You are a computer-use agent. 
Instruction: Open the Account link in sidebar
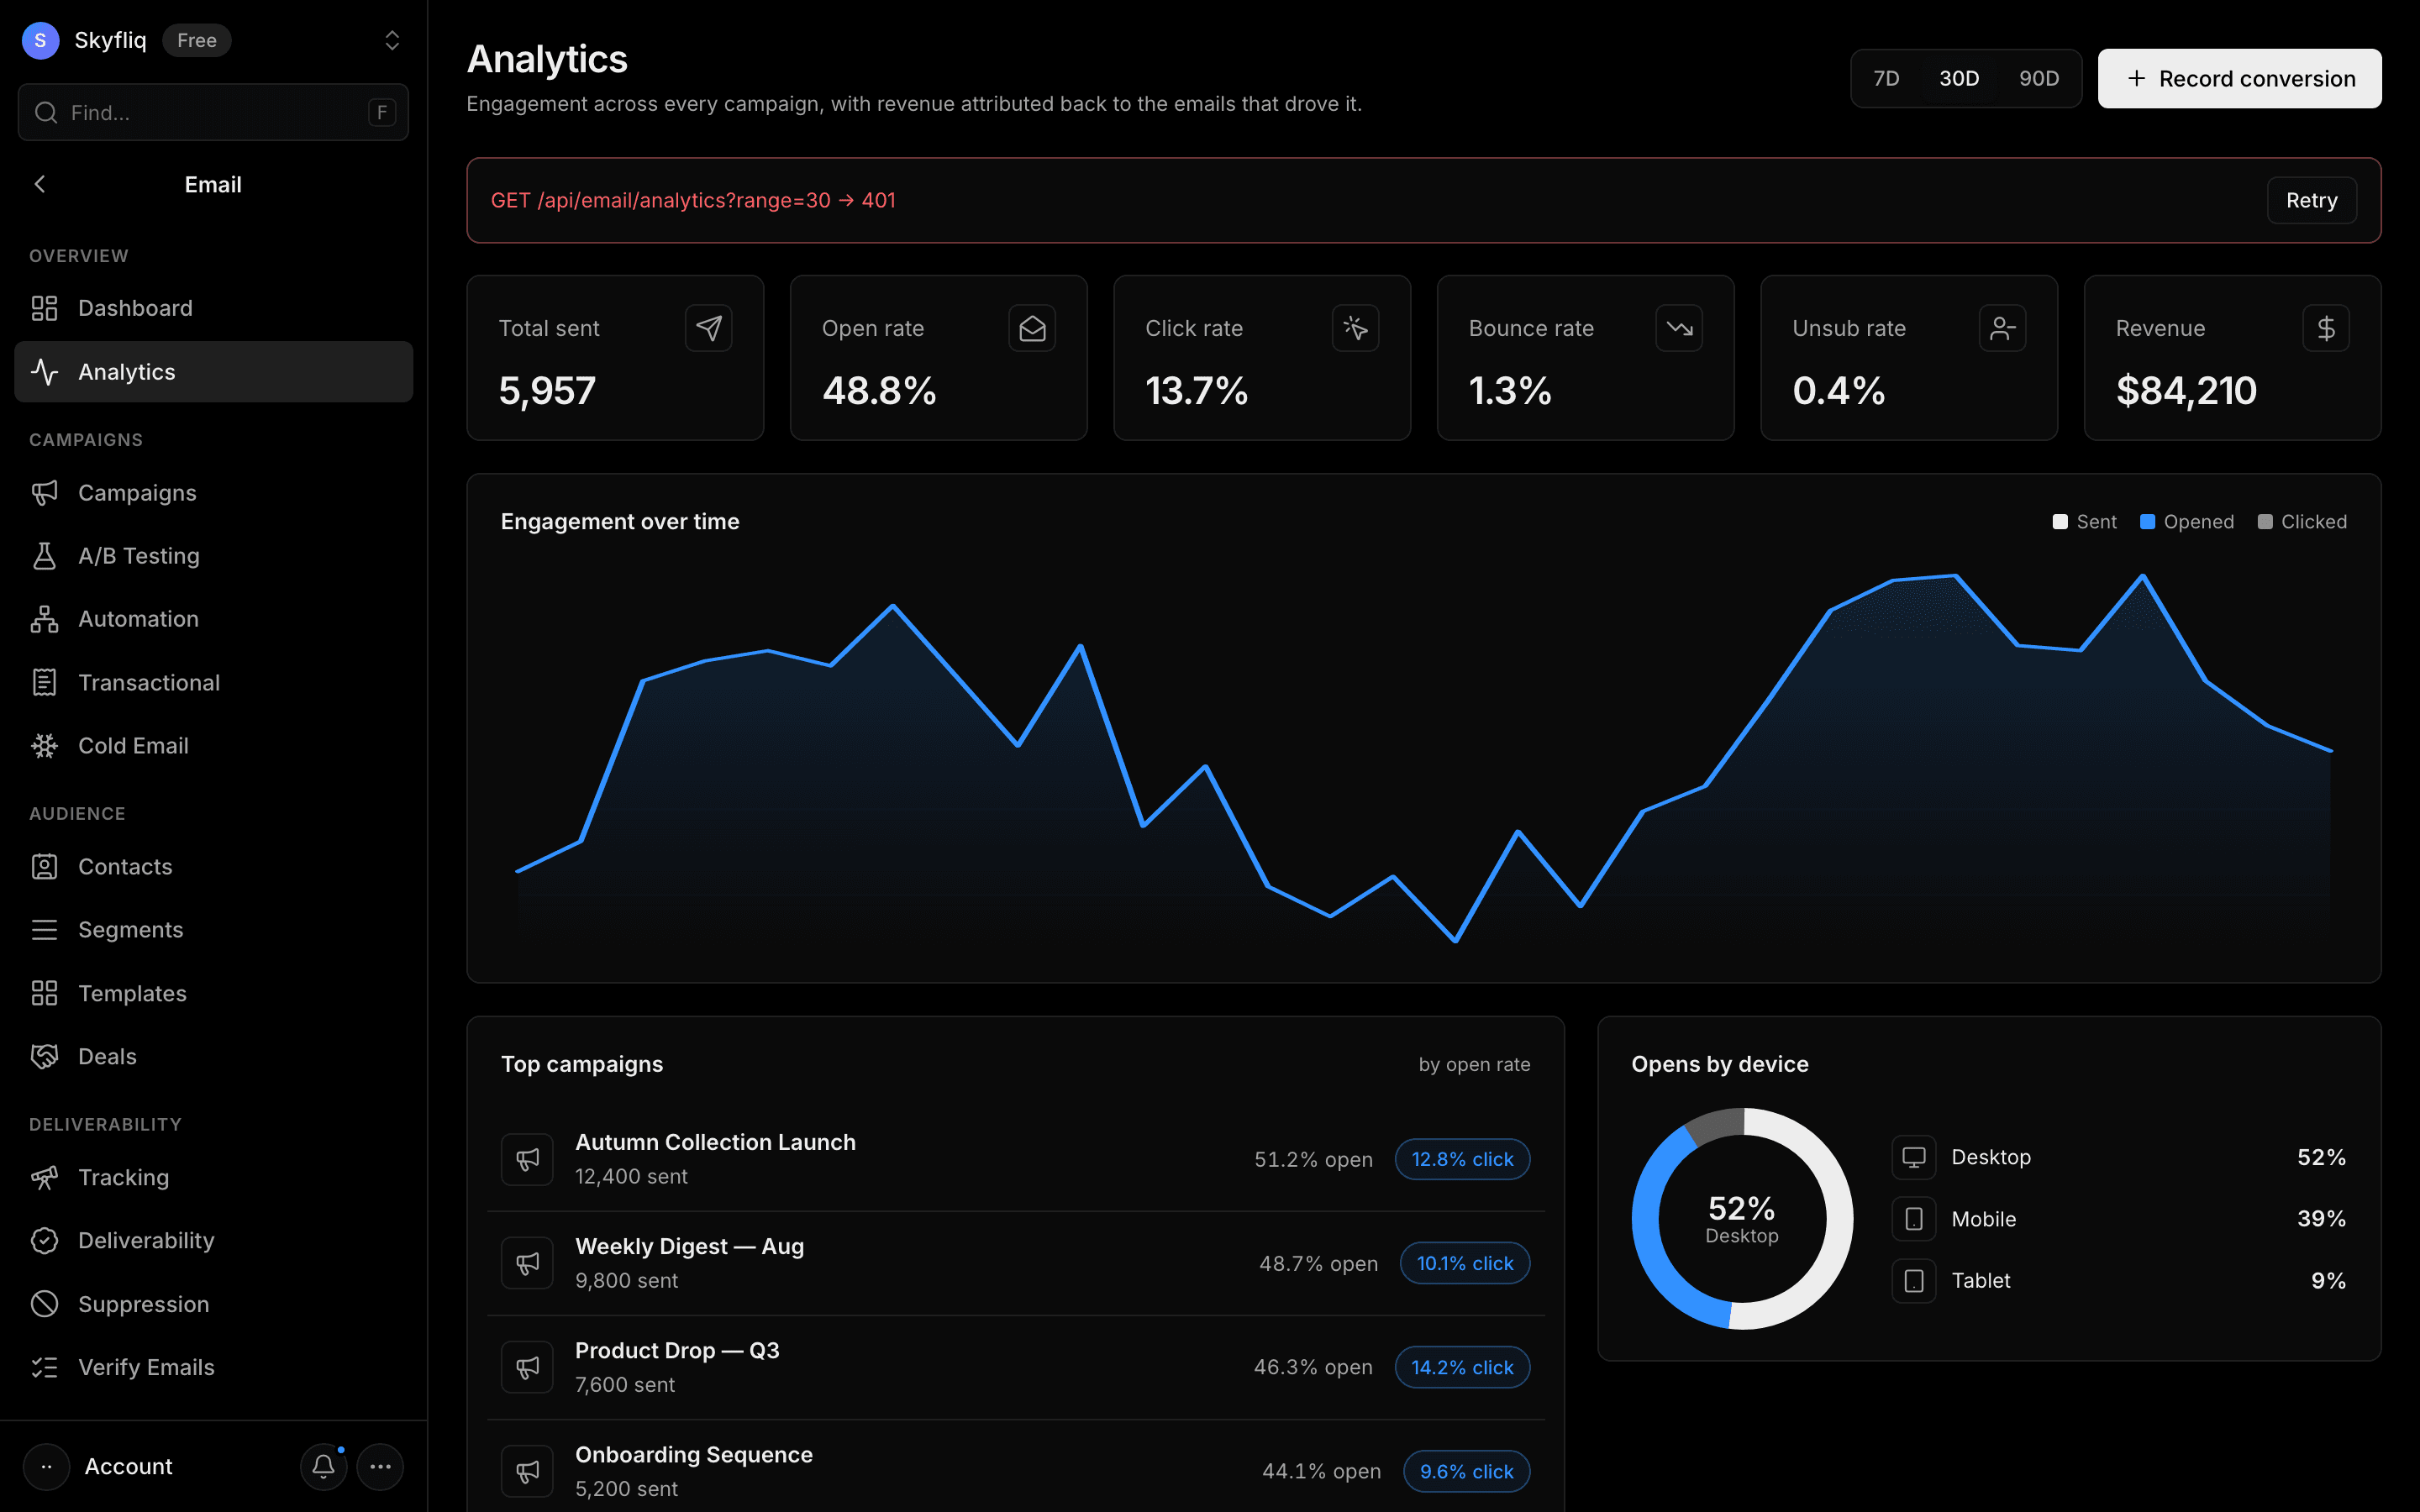(128, 1467)
